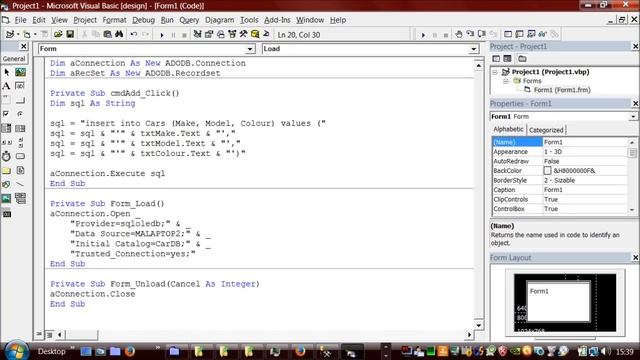Open the Form1 object dropdown in Properties
Viewport: 640px width, 360px height.
[x=633, y=117]
